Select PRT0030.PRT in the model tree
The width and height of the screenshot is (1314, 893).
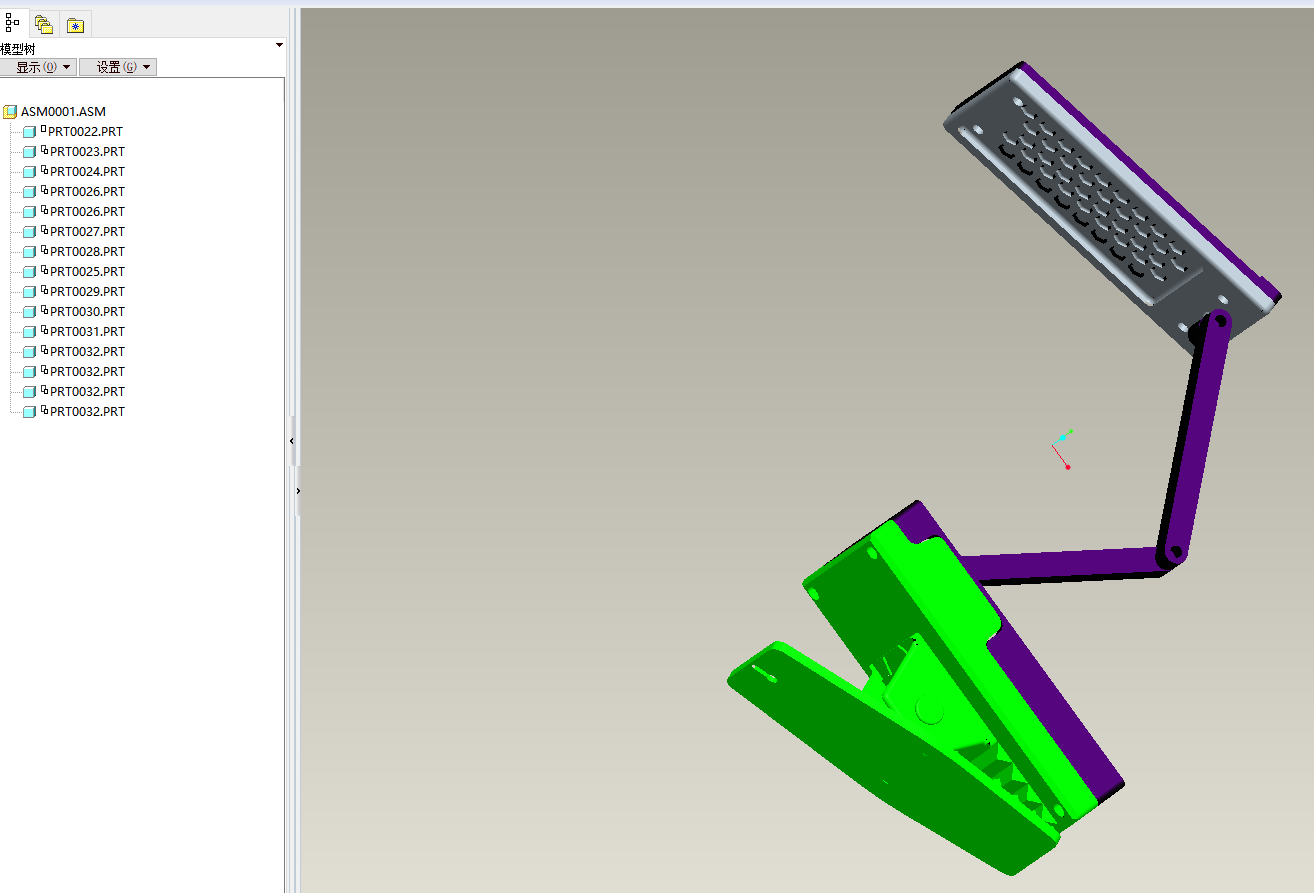87,312
